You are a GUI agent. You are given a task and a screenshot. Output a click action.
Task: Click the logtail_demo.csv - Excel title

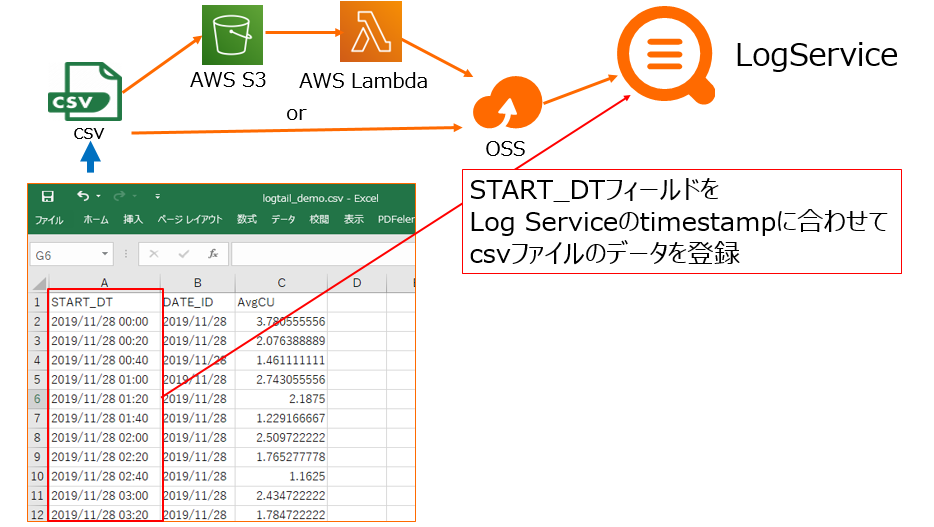(x=320, y=198)
